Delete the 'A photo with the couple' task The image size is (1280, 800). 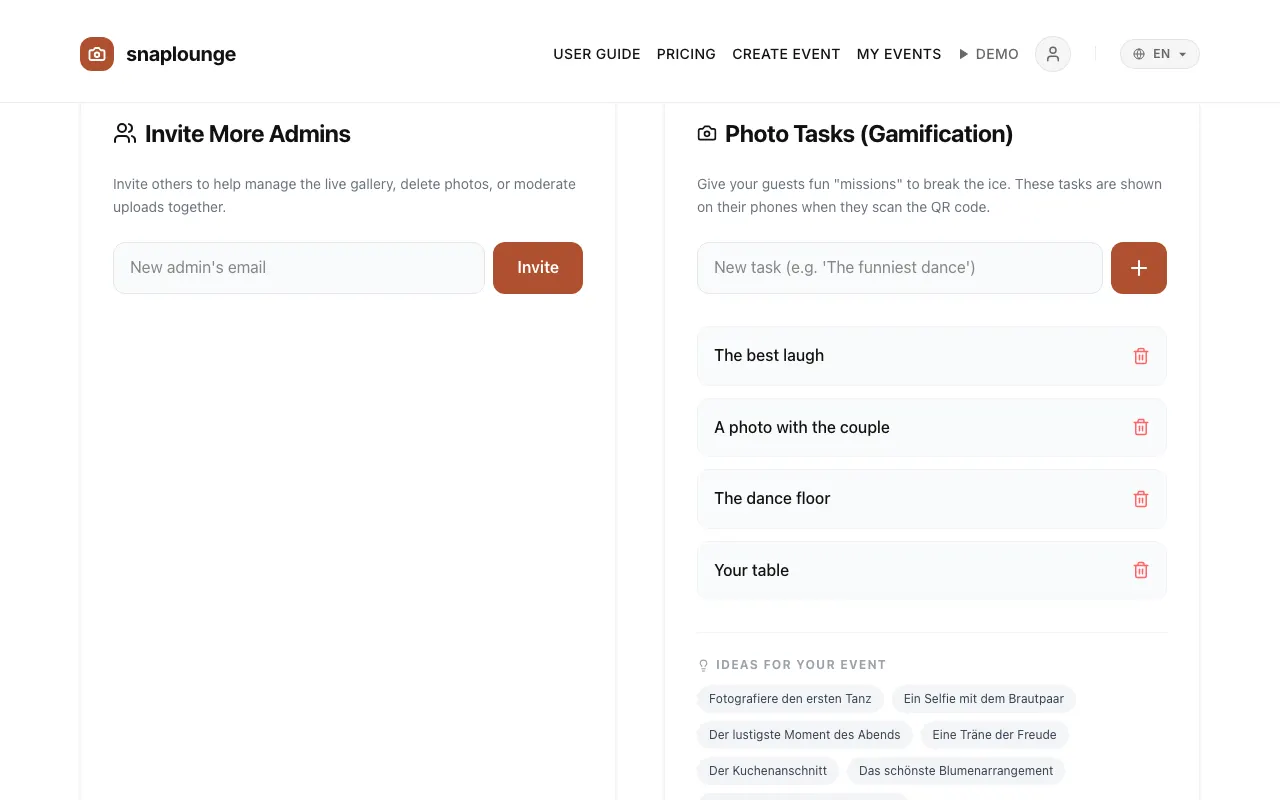(1141, 427)
